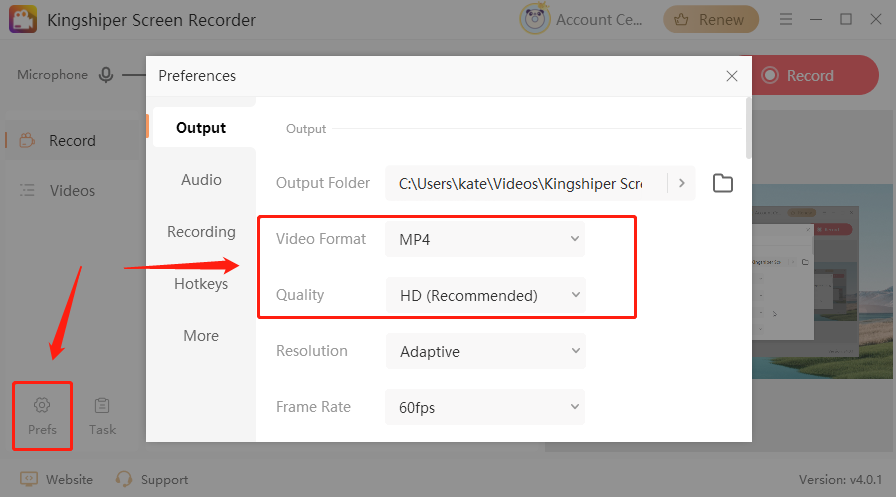Expand the Quality HD dropdown
Image resolution: width=896 pixels, height=497 pixels.
(486, 295)
